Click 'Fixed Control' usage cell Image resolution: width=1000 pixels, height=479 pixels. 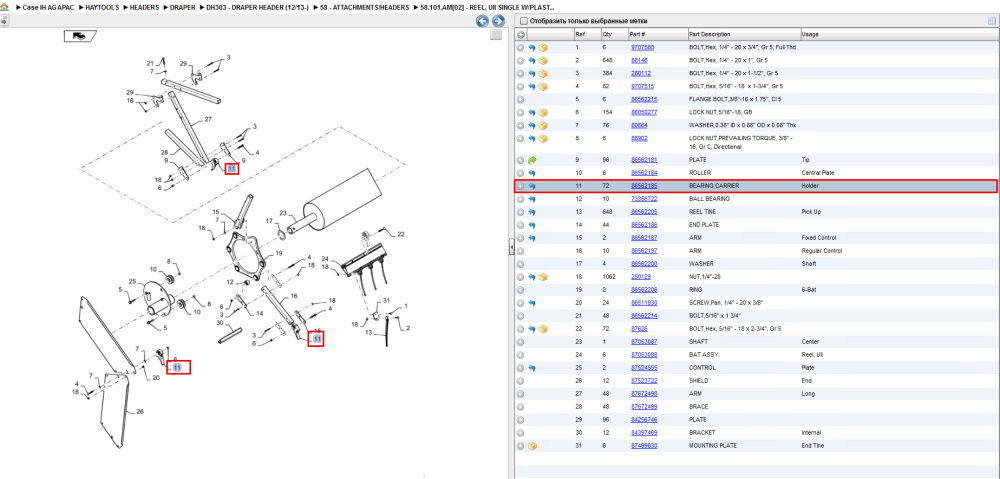[x=818, y=238]
